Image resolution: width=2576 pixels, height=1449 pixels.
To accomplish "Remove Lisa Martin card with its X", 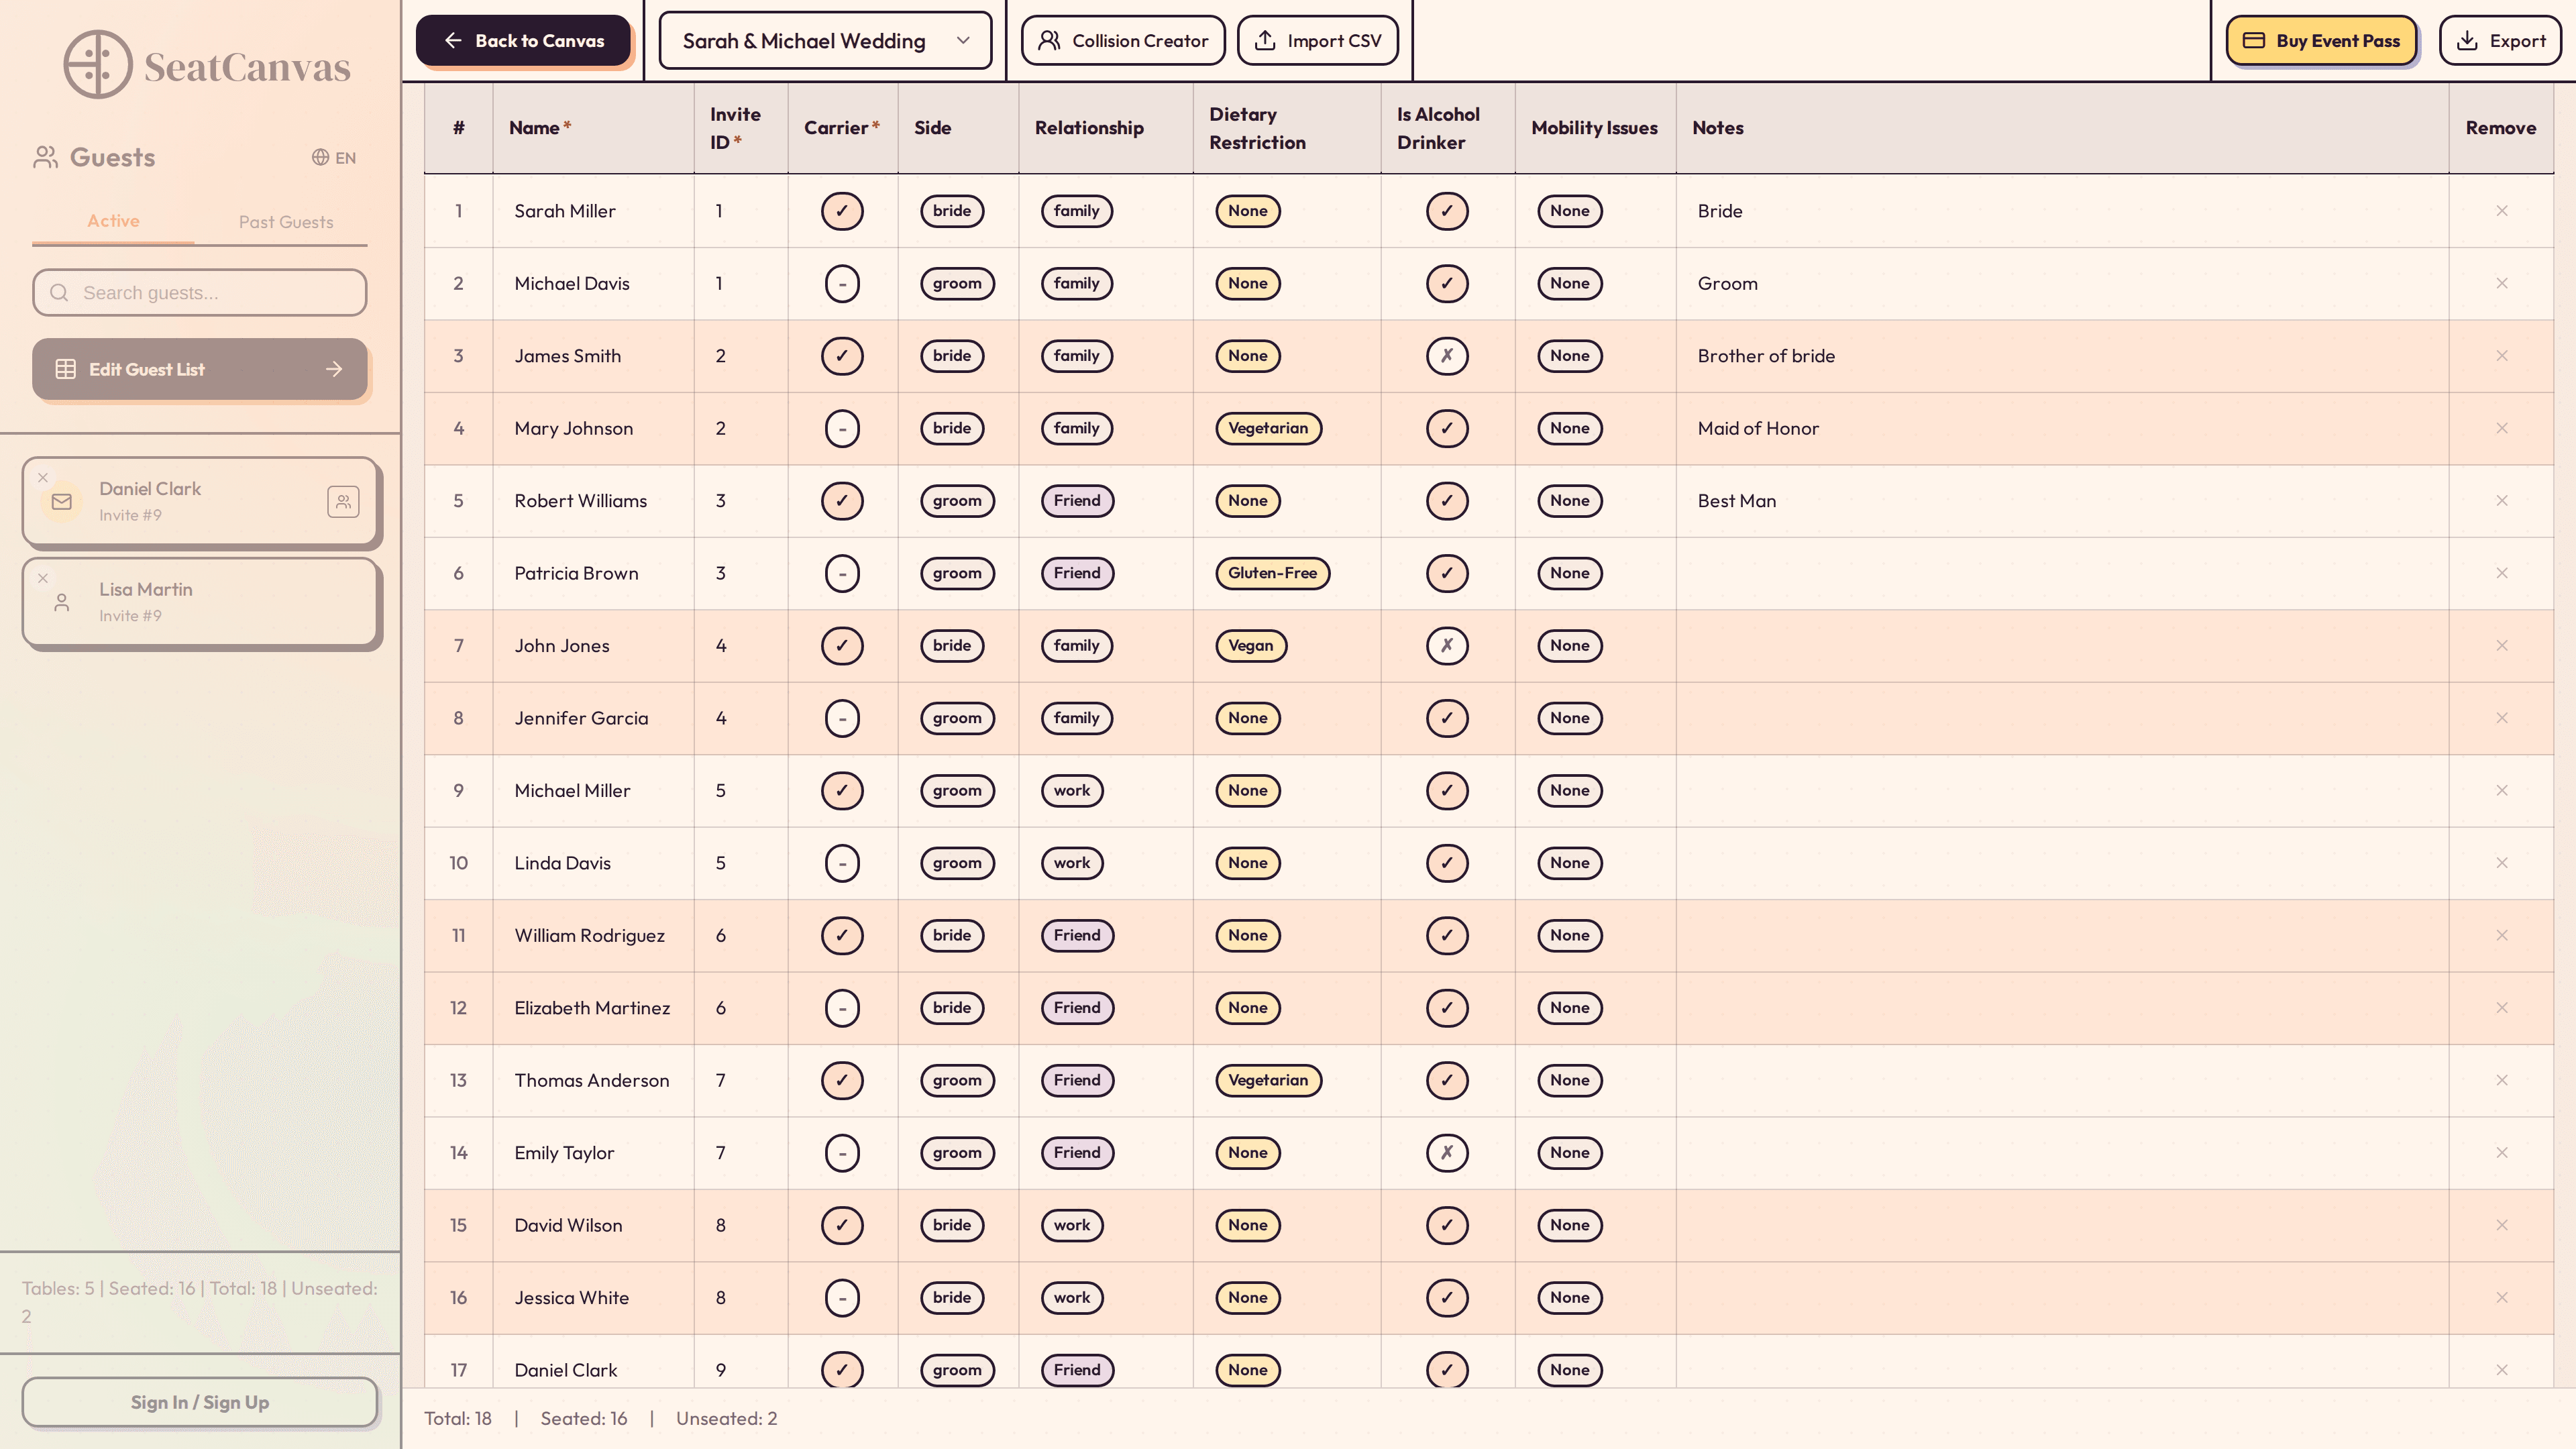I will 43,578.
